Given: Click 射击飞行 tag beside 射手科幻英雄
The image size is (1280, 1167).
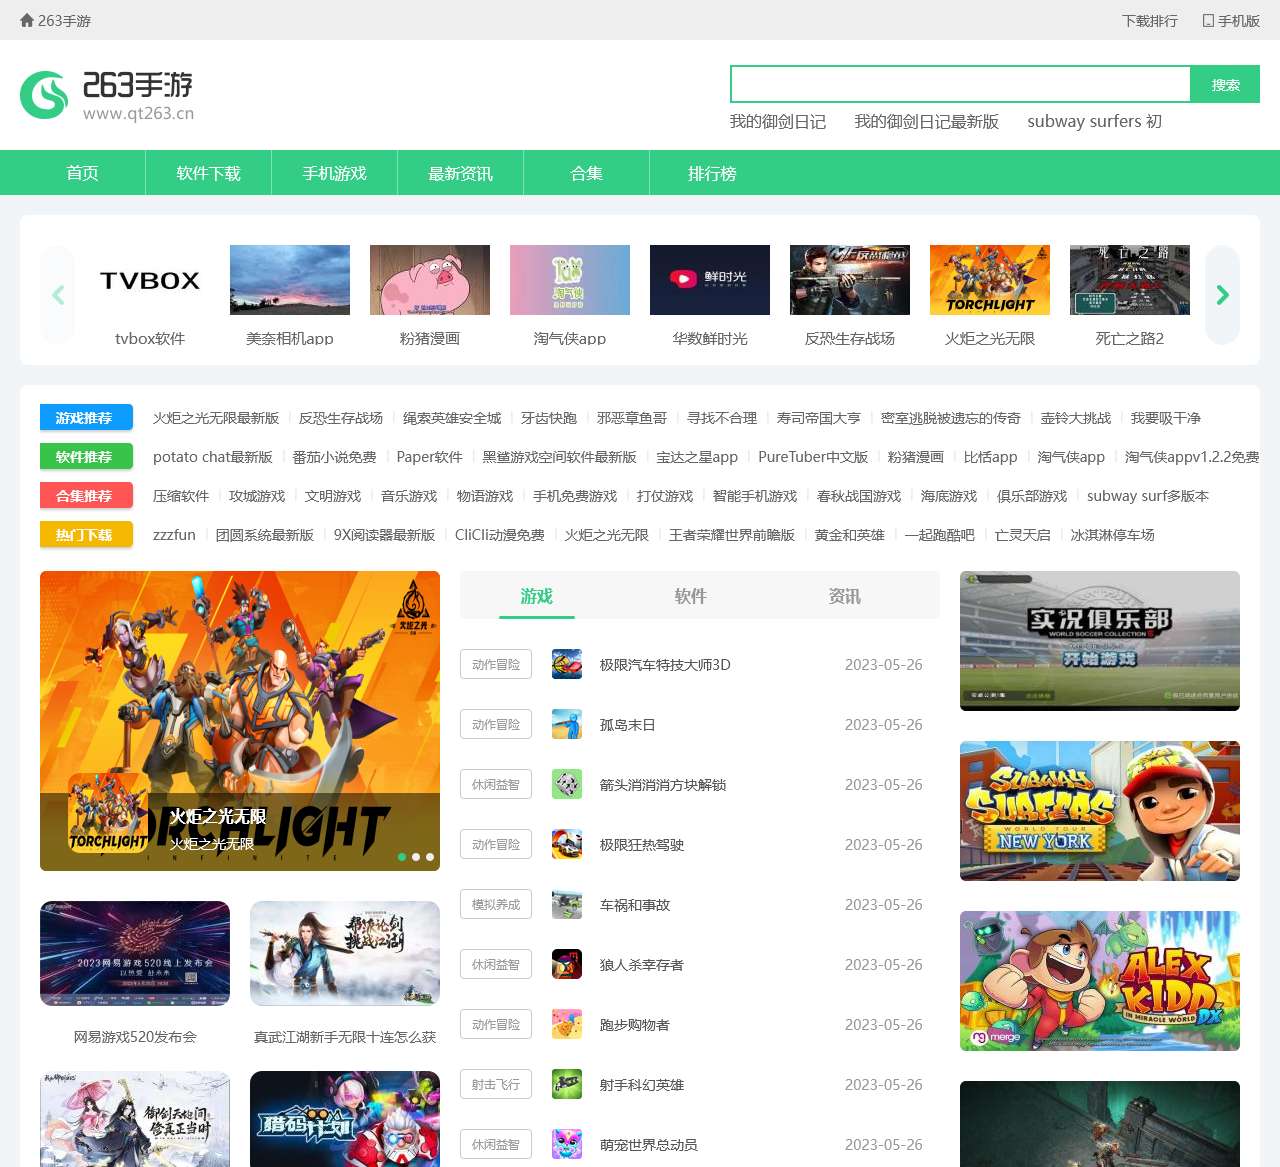Looking at the screenshot, I should click(496, 1084).
